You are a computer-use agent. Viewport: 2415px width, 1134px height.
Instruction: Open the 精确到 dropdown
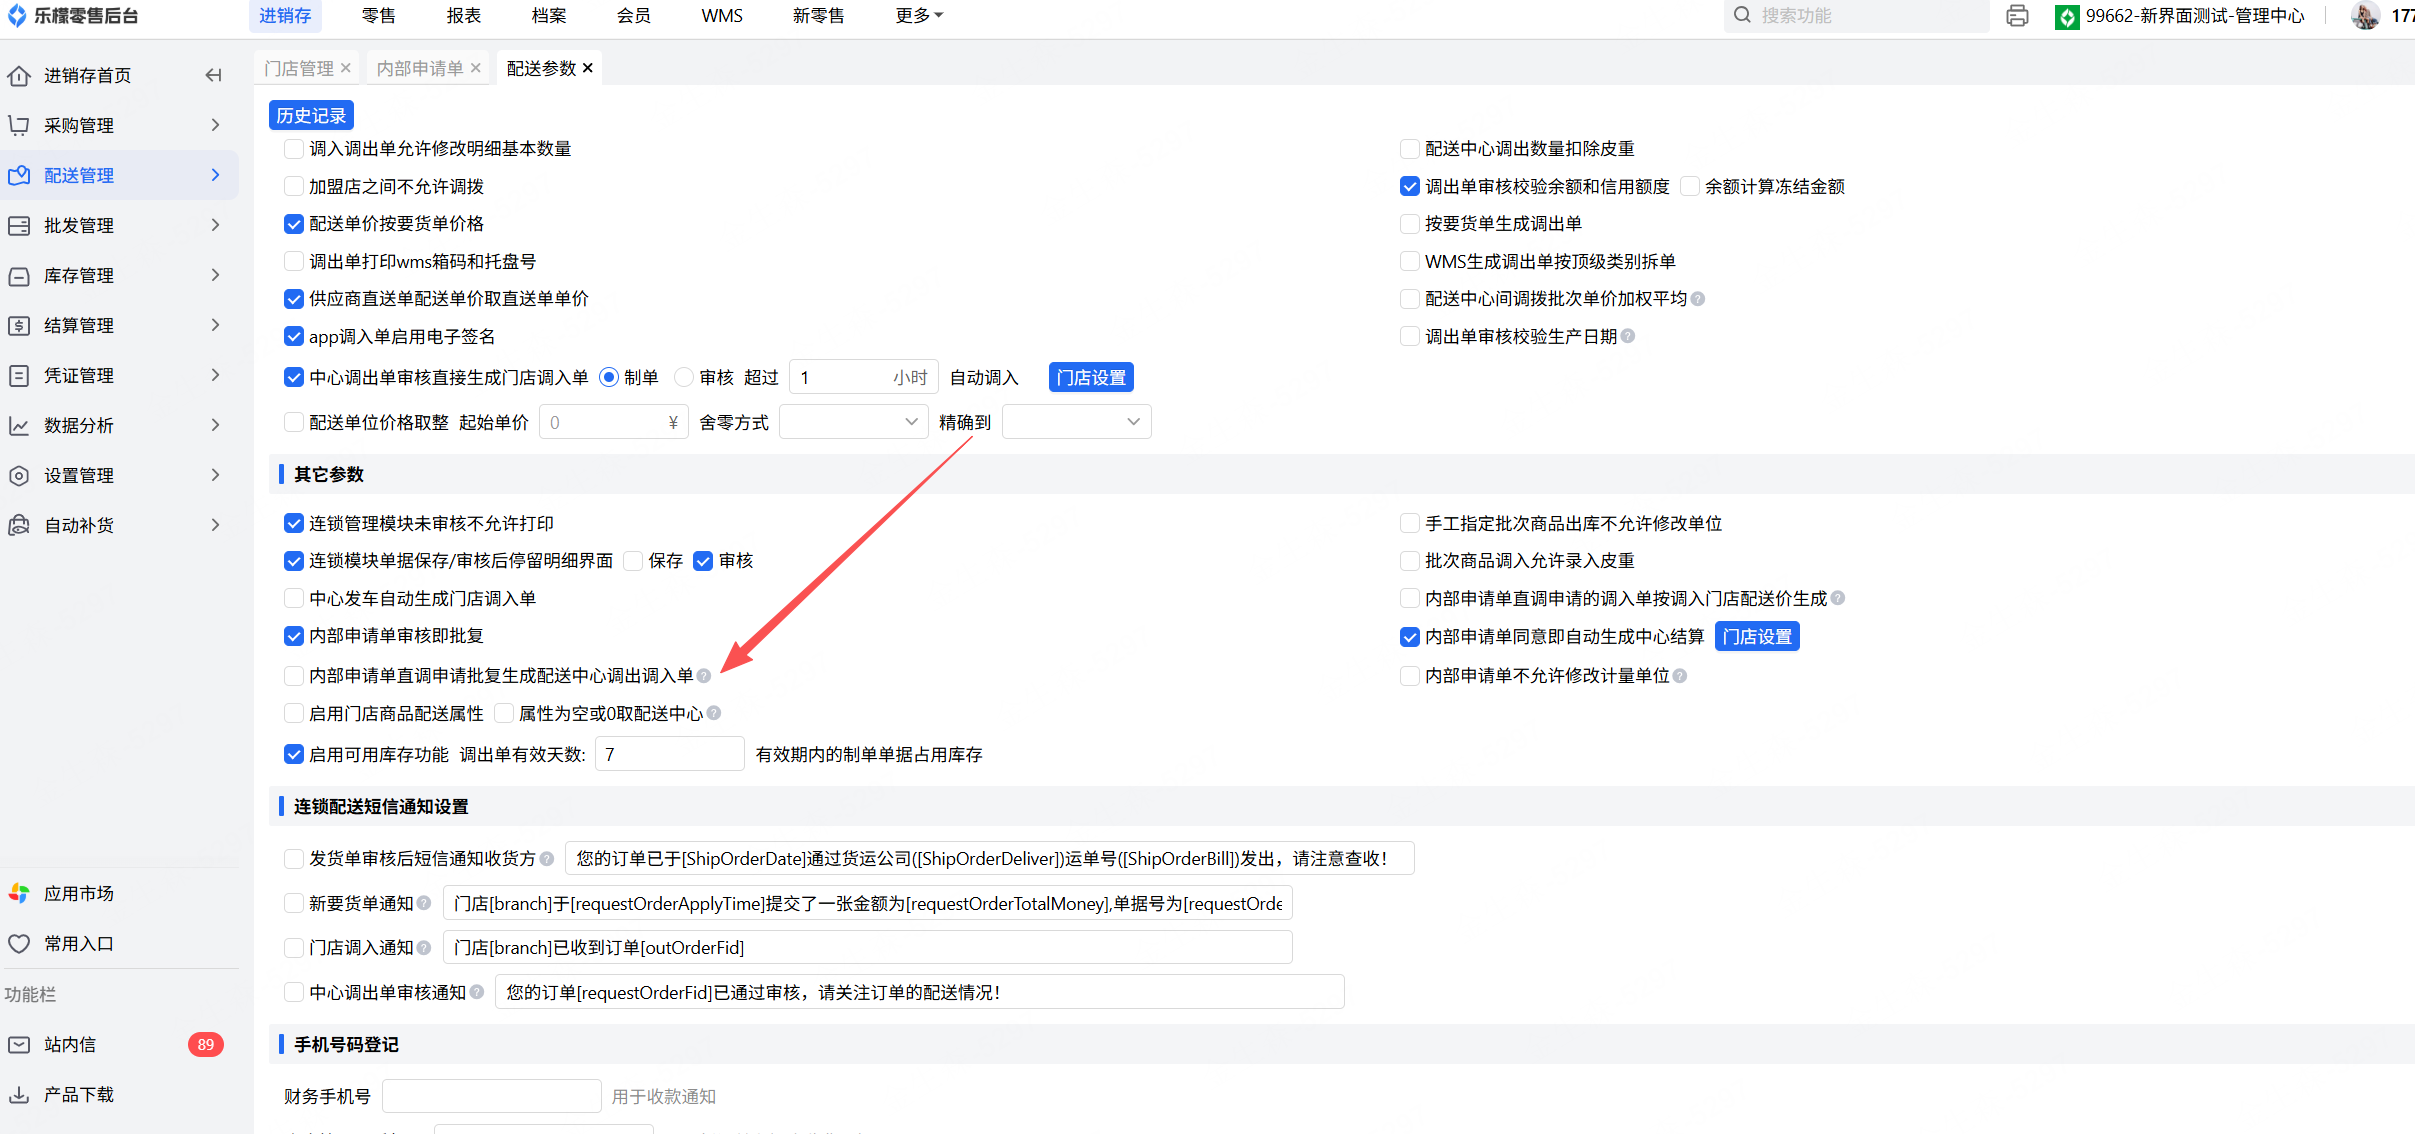(x=1076, y=422)
